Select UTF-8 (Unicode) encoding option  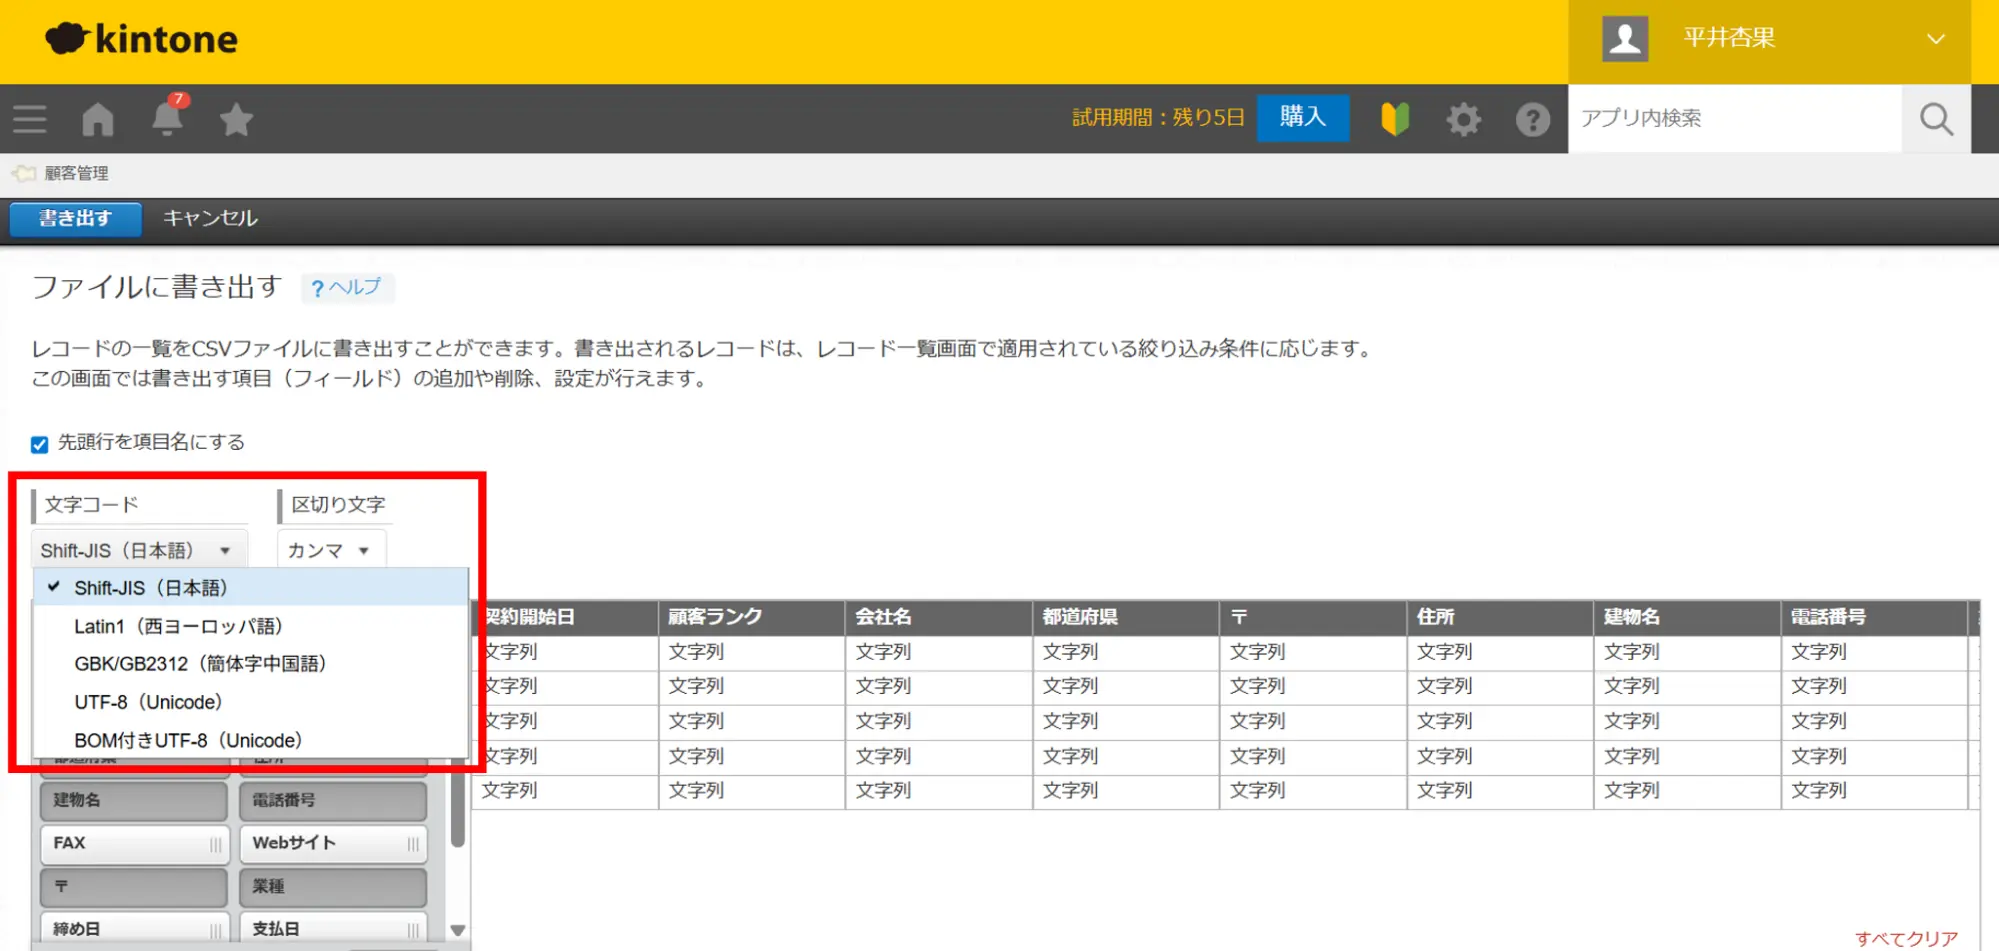[x=148, y=702]
